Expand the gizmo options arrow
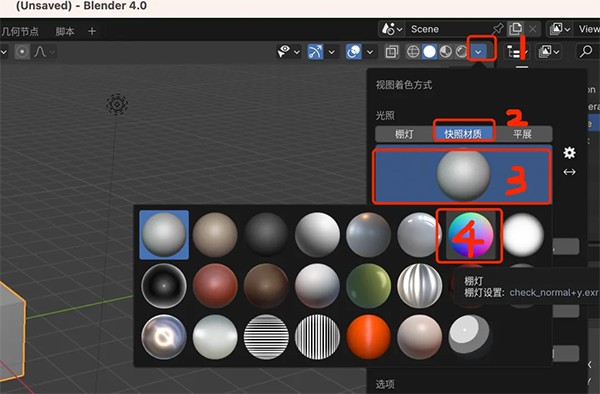 coord(332,52)
